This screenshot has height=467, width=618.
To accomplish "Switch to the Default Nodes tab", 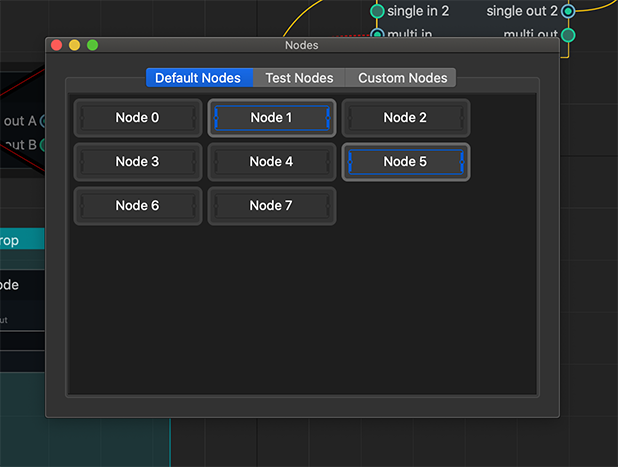I will 198,78.
